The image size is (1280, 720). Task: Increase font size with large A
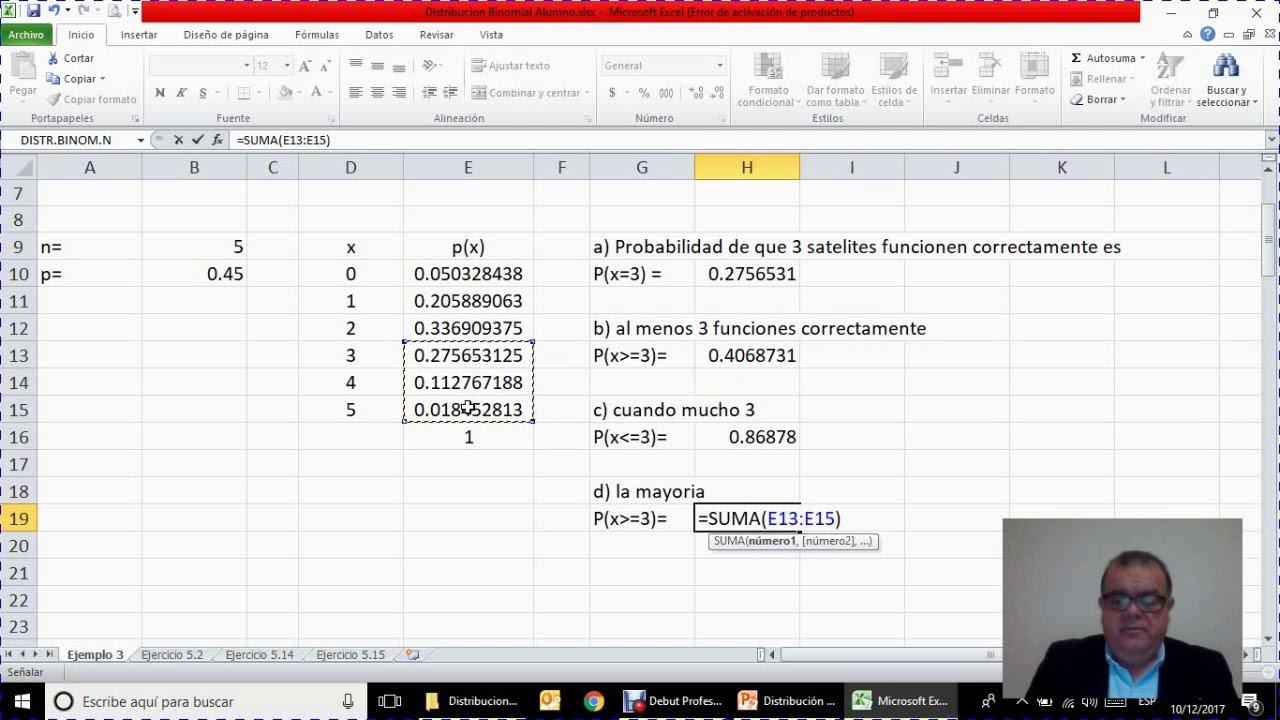tap(306, 66)
